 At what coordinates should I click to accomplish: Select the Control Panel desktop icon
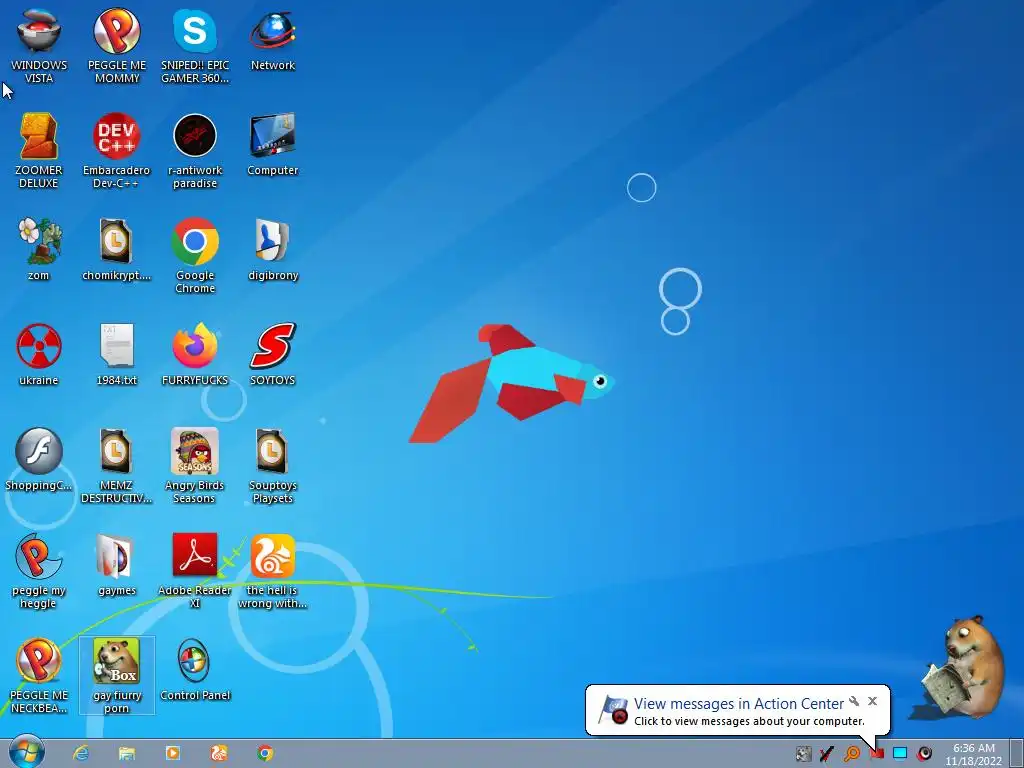click(195, 670)
